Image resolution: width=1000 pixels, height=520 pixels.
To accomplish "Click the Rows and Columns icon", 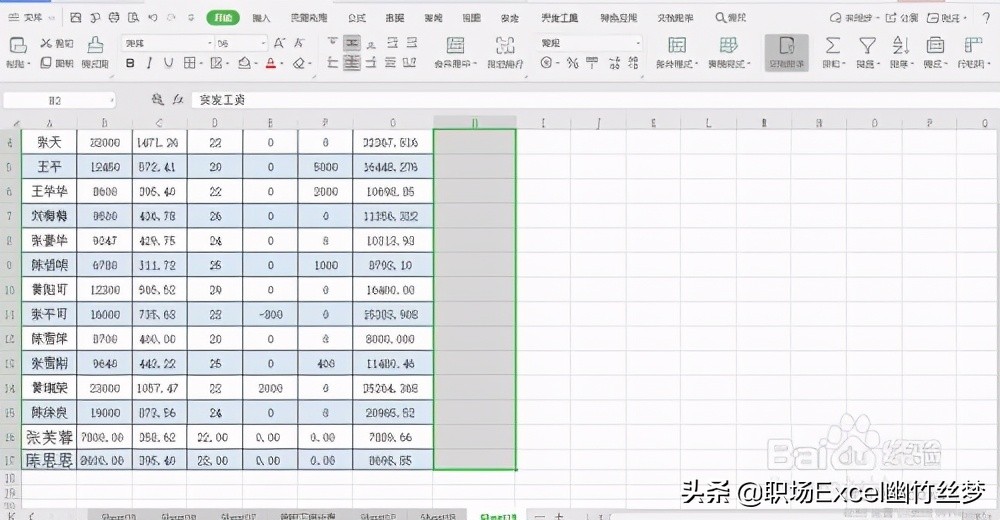I will [974, 45].
